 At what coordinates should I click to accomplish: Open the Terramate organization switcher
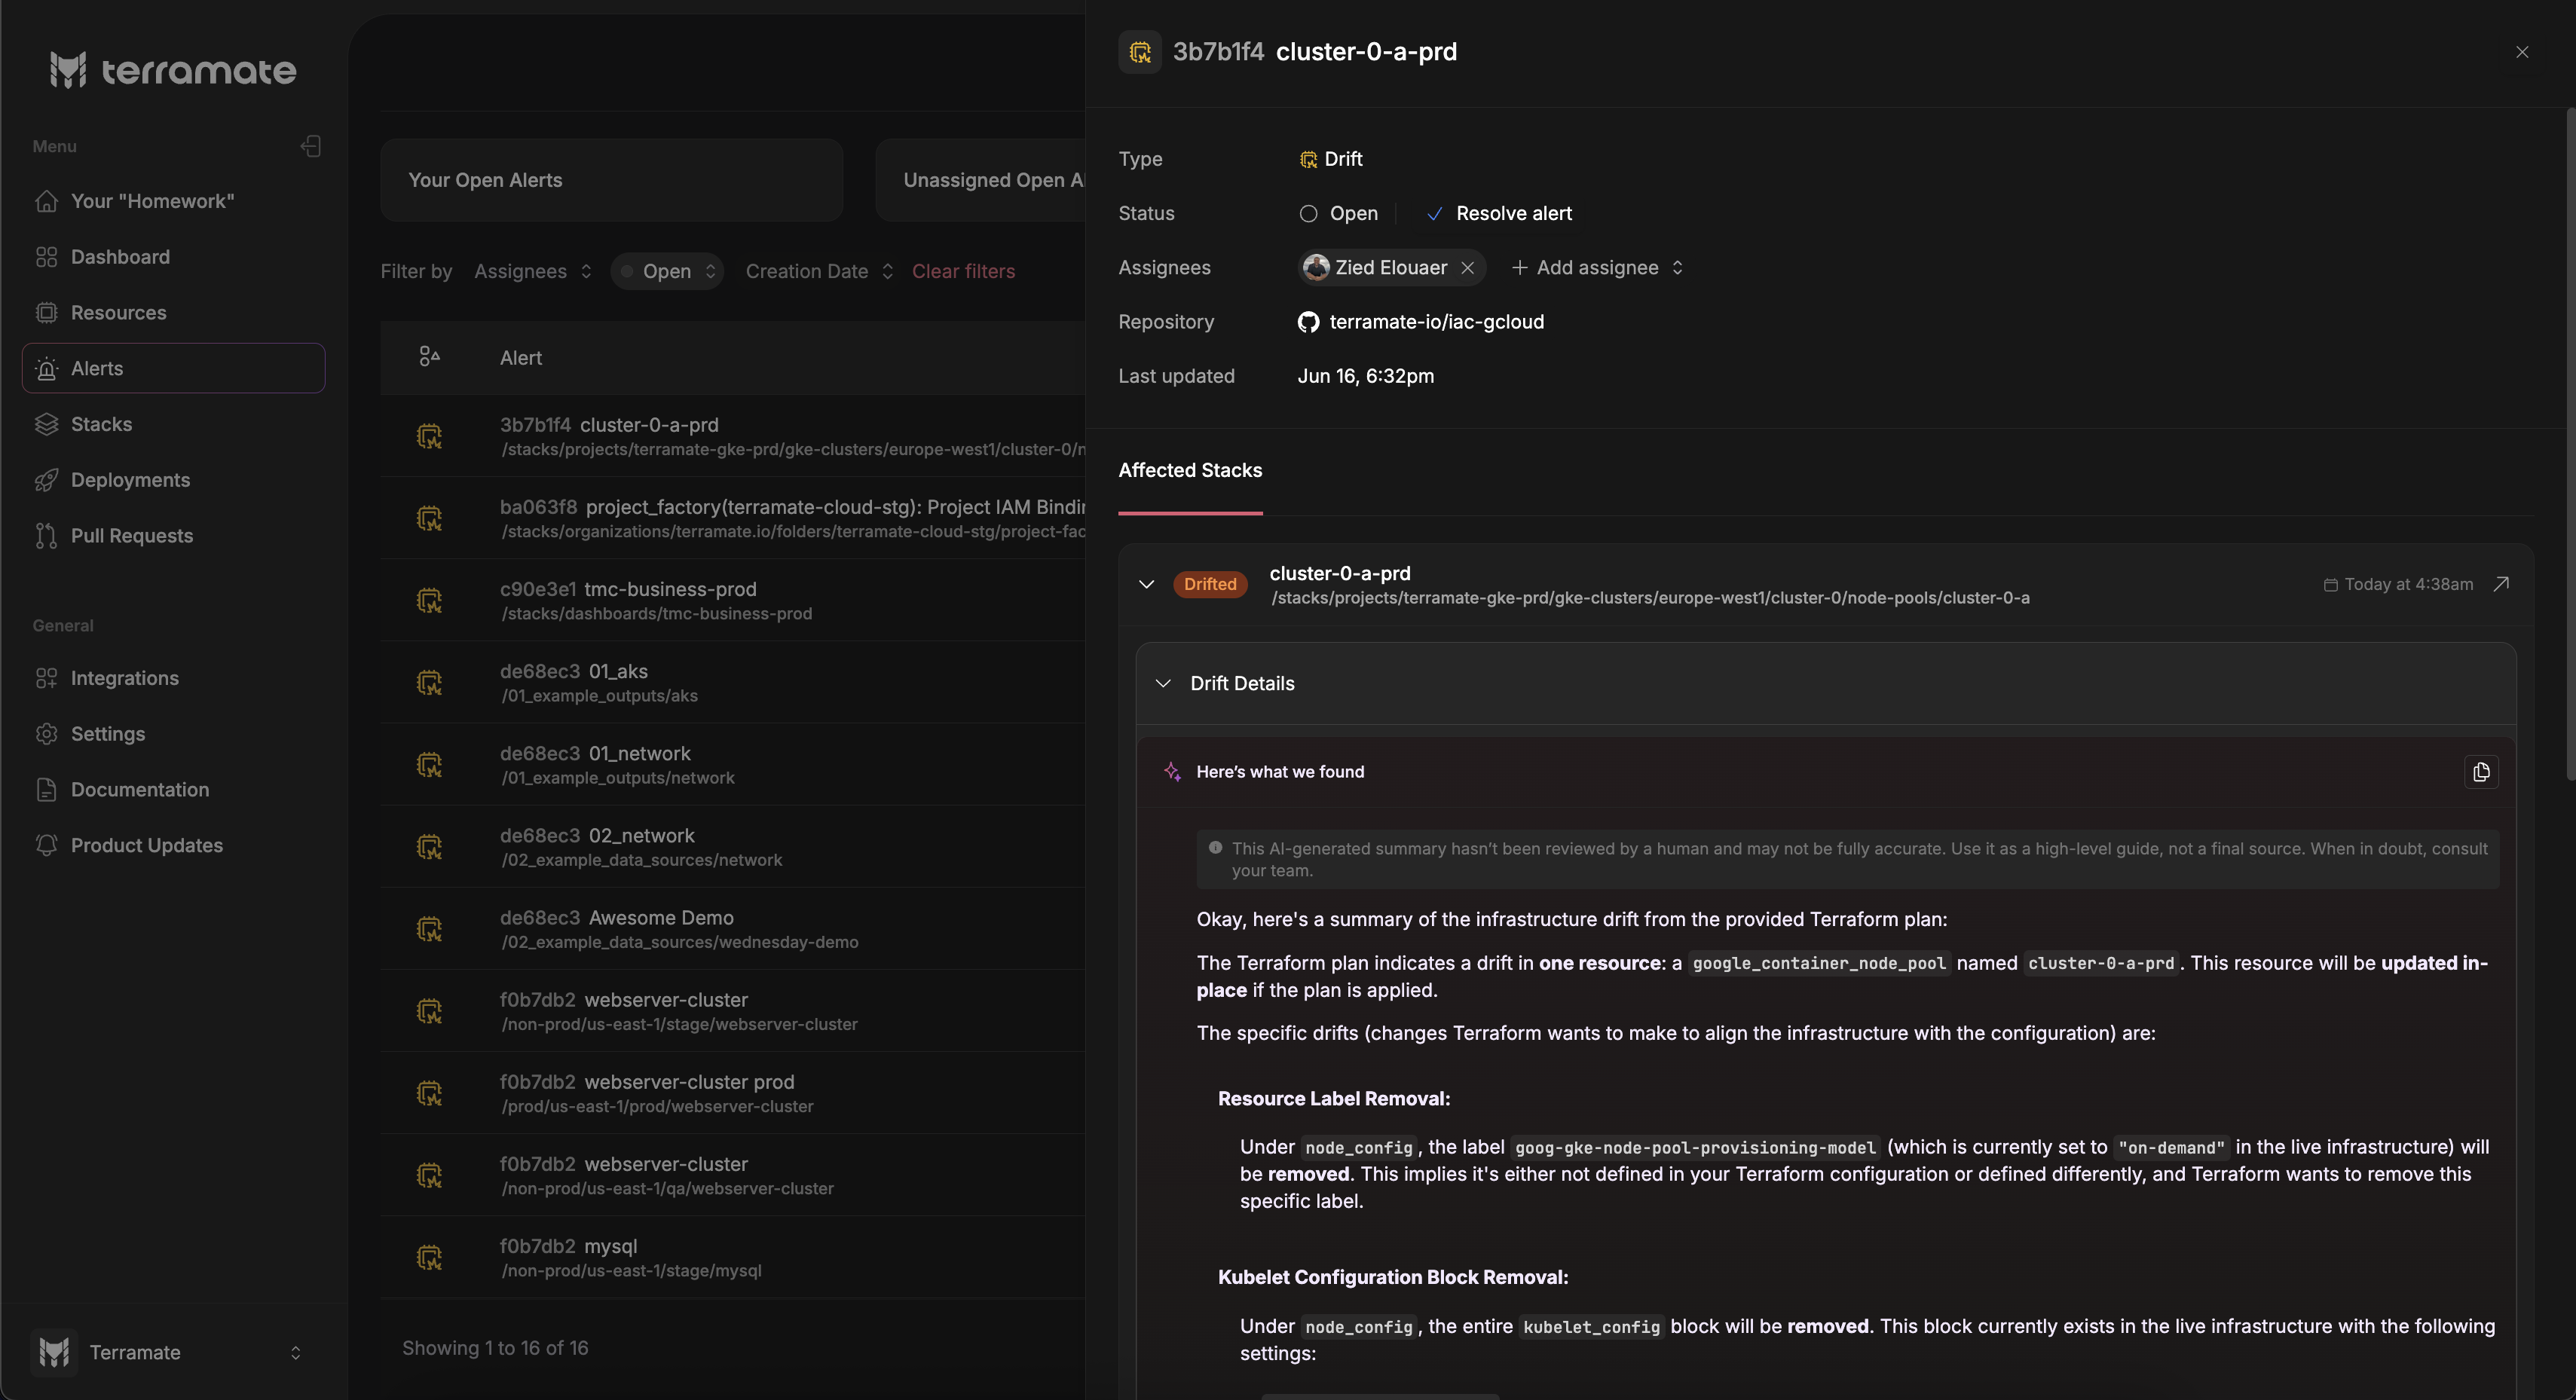tap(173, 1352)
